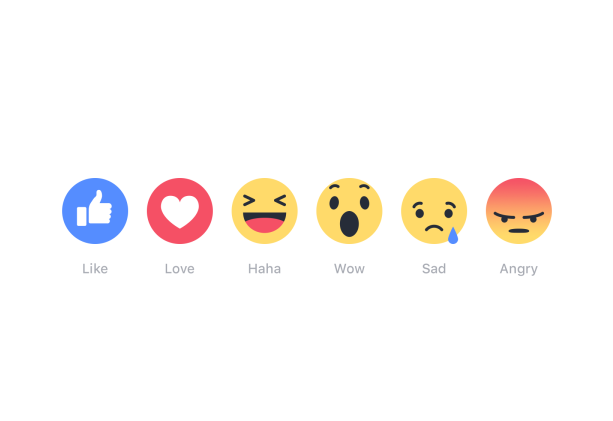Image resolution: width=613 pixels, height=421 pixels.
Task: Click the "Angry" text label
Action: pyautogui.click(x=519, y=269)
